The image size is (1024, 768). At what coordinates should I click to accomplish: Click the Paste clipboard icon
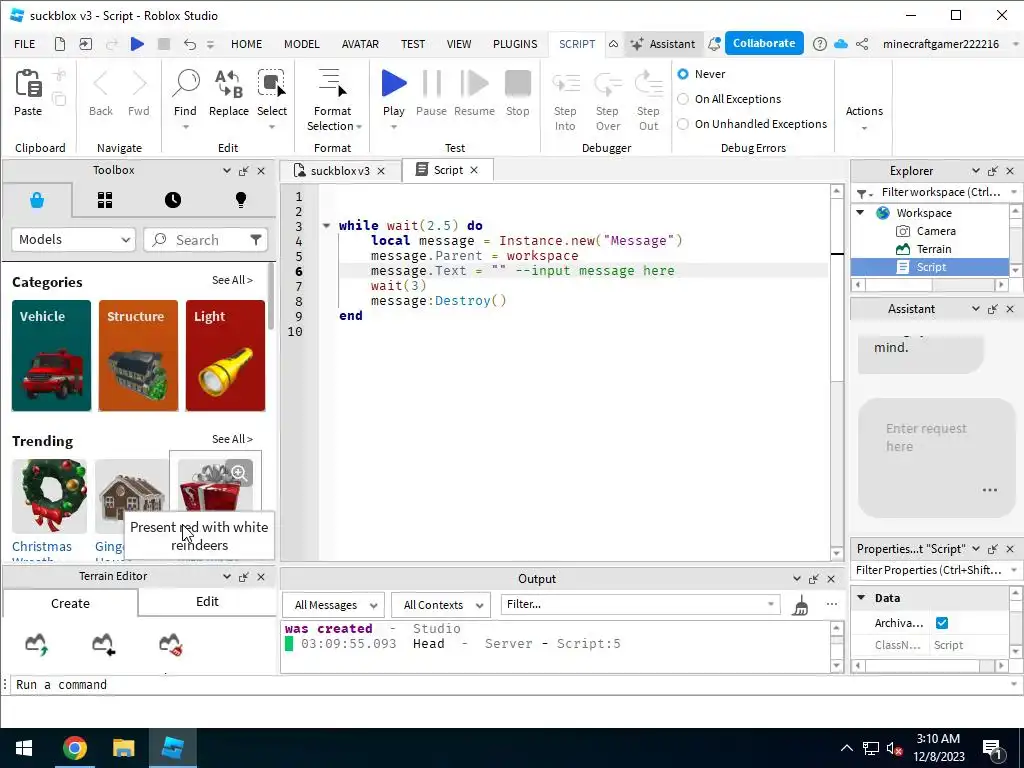28,84
